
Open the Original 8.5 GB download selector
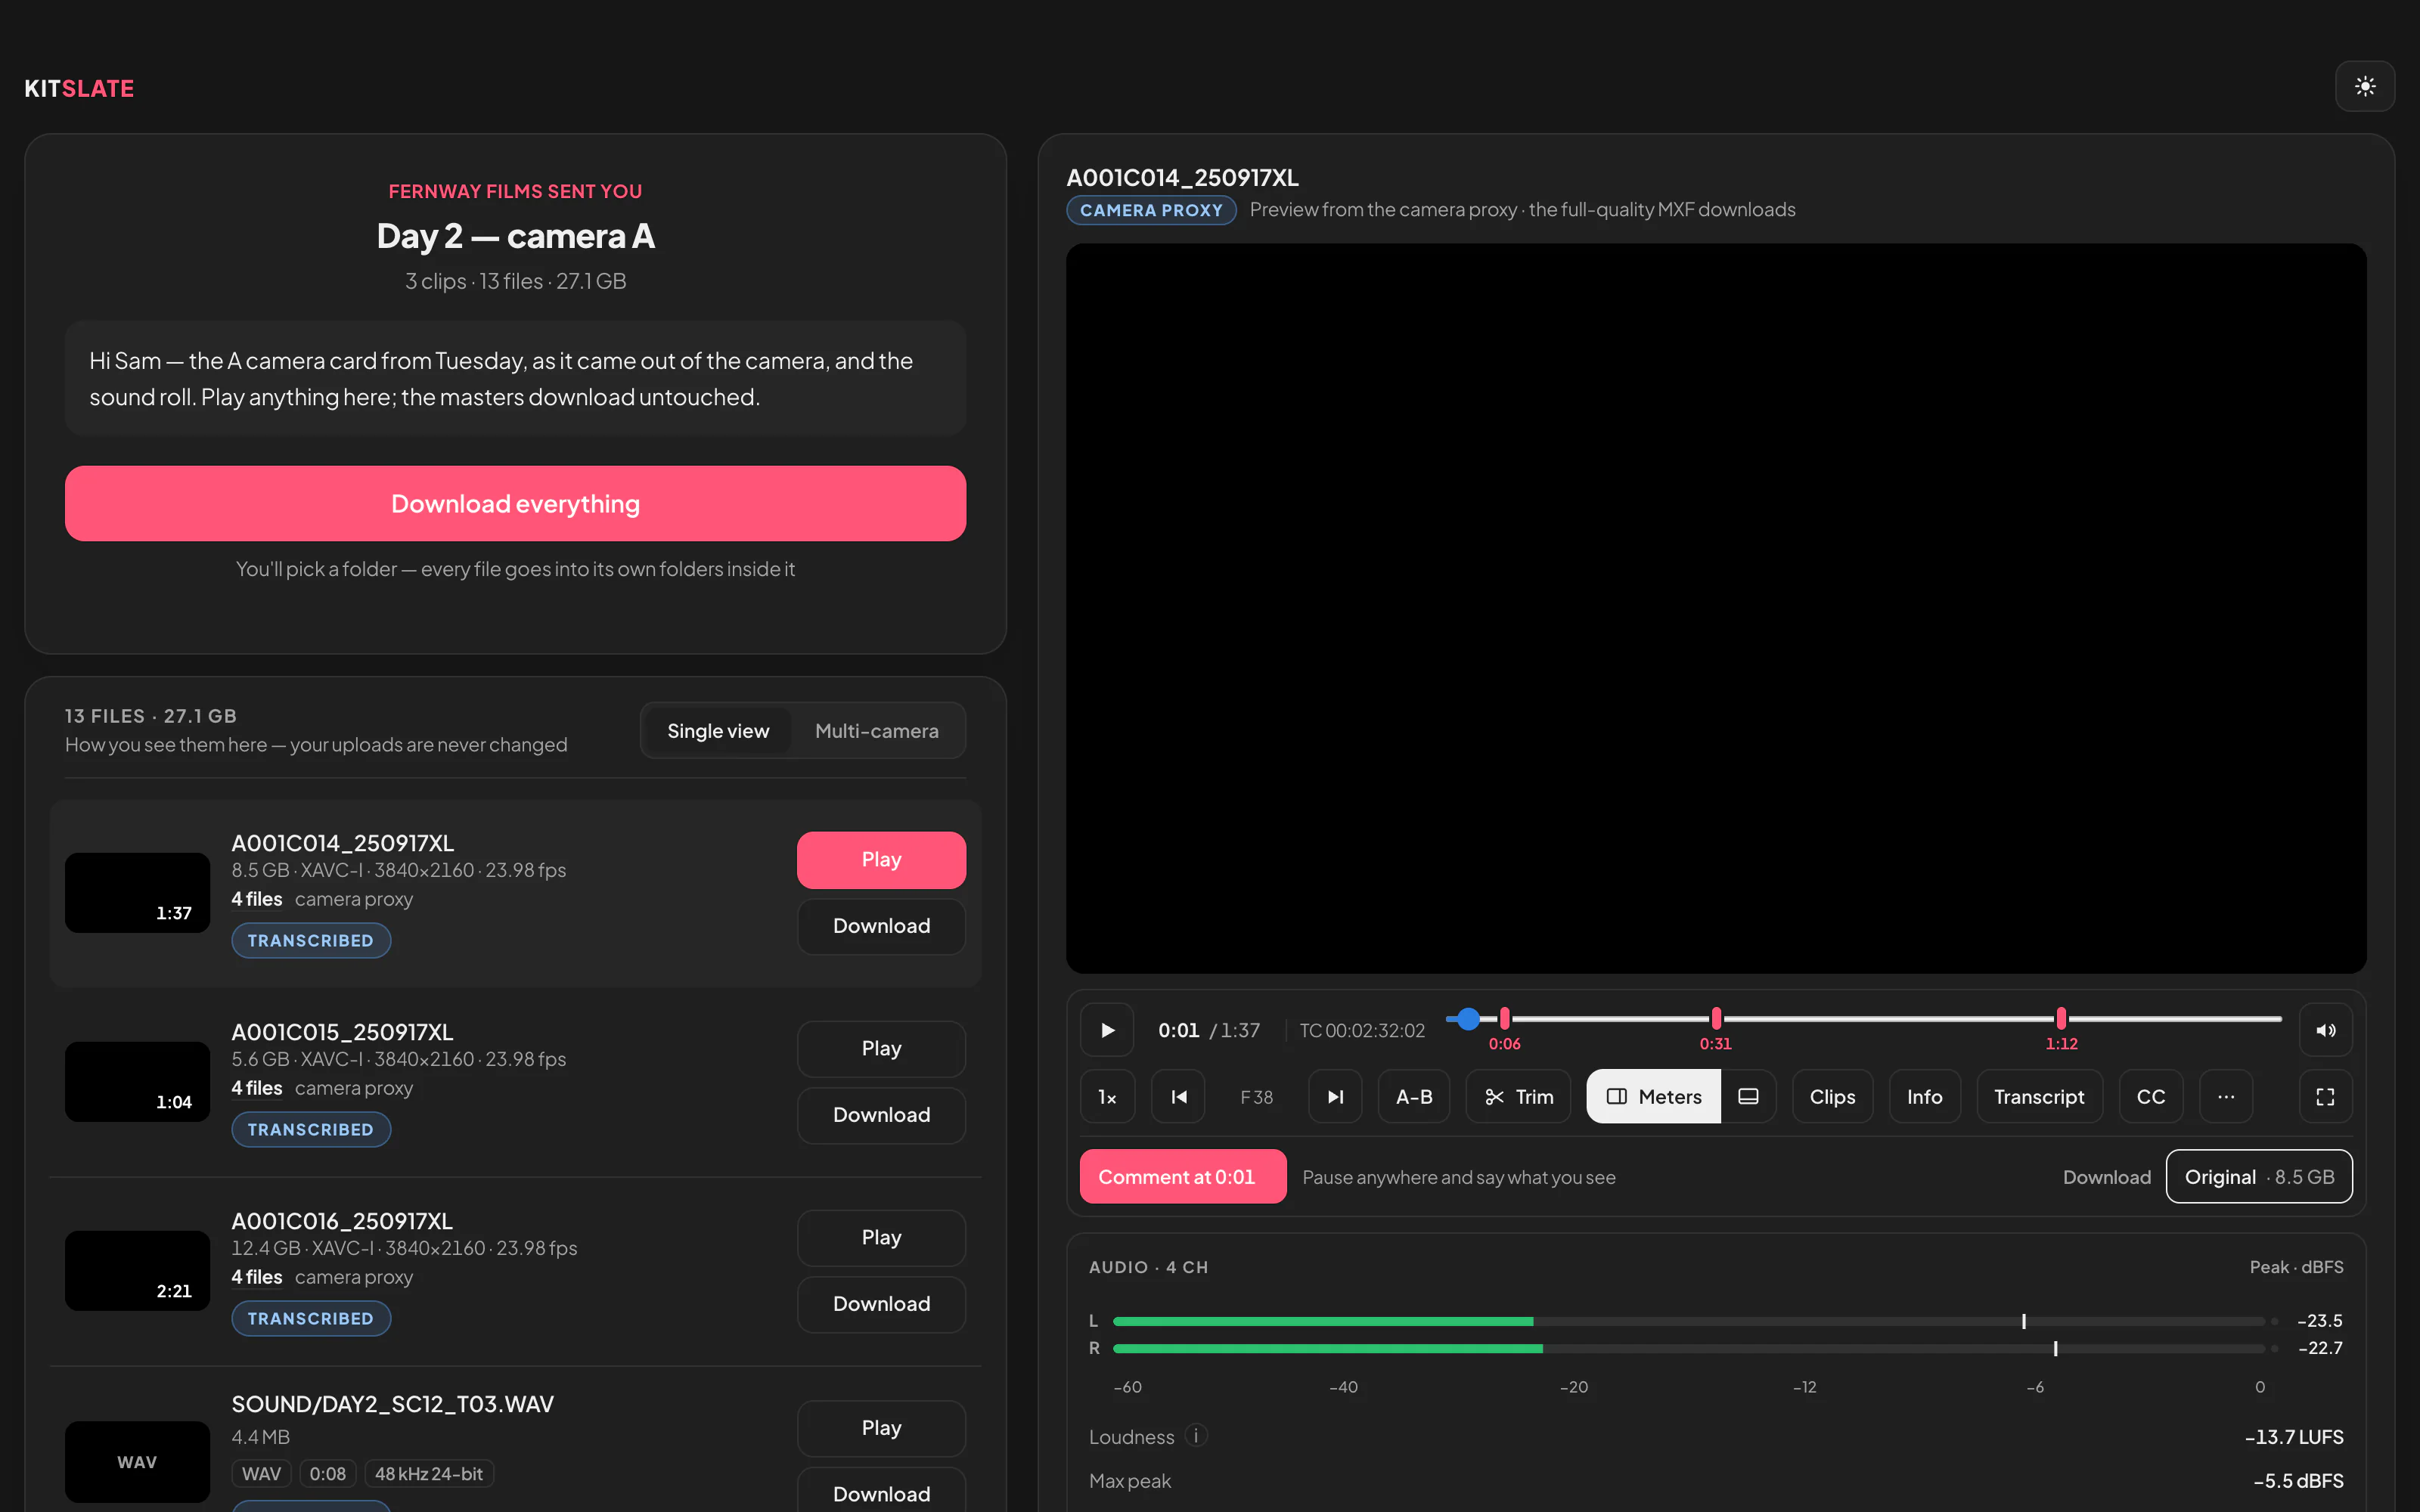pos(2259,1177)
